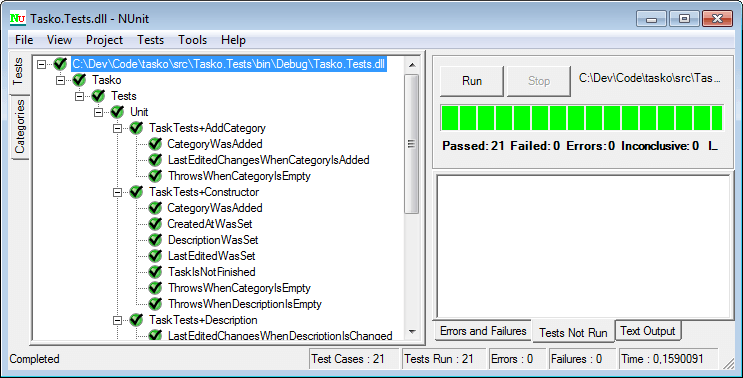Click passed icon of ThrowsWhenCategoryIsEmpty under AddCategory
Image resolution: width=743 pixels, height=378 pixels.
tap(155, 176)
